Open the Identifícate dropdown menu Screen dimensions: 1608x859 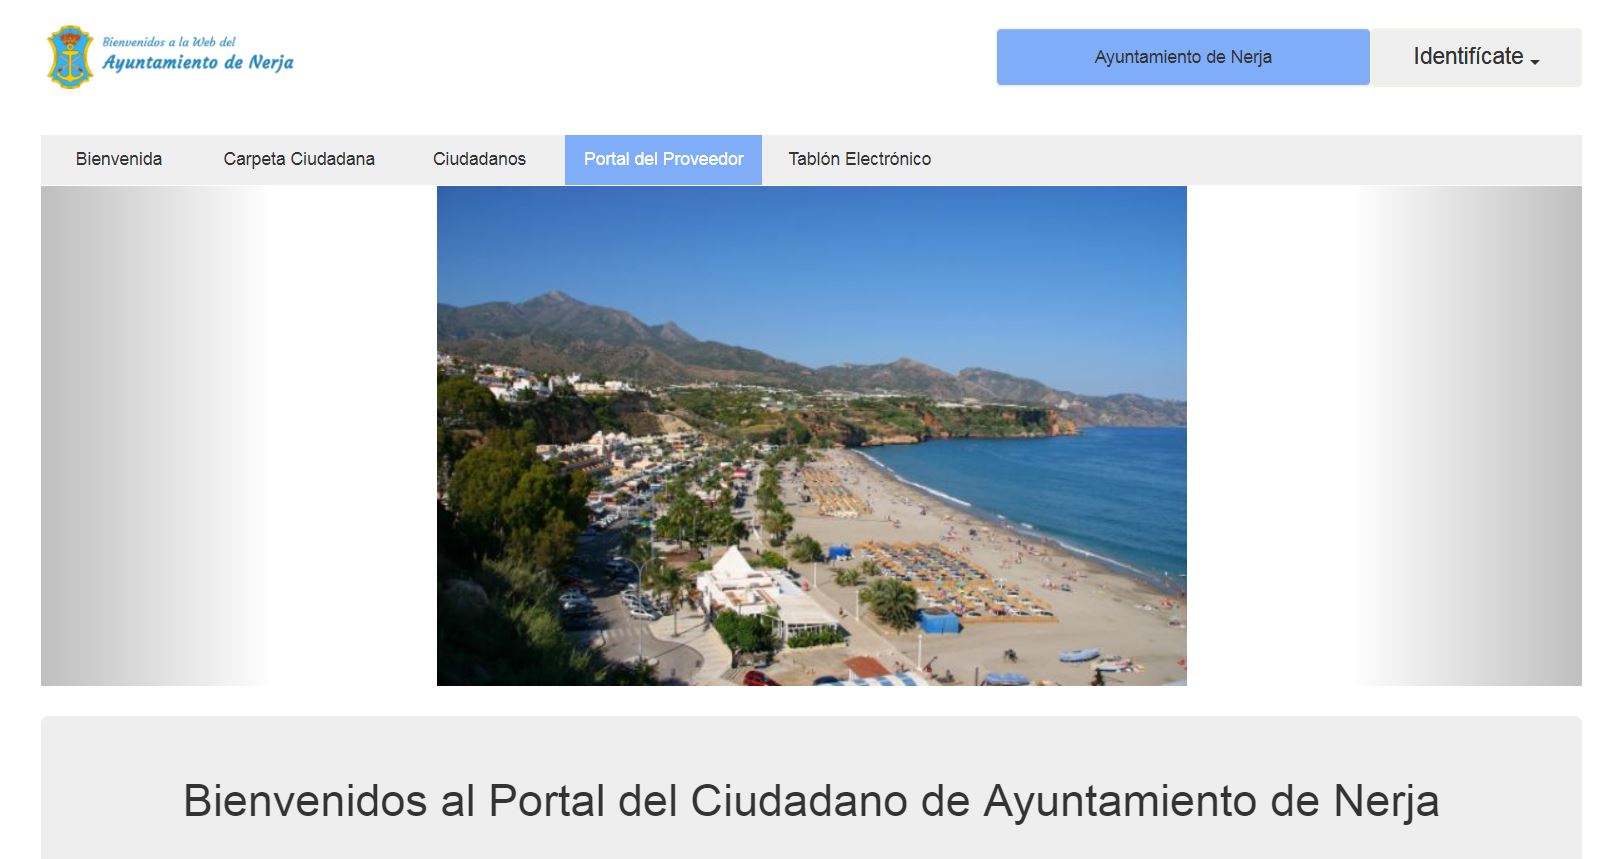click(x=1476, y=57)
